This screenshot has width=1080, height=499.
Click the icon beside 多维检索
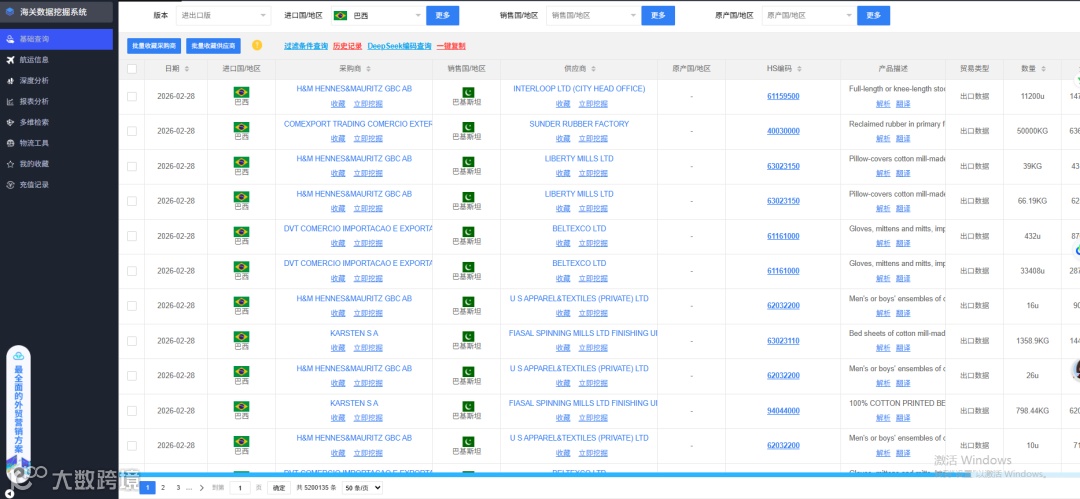coord(10,123)
